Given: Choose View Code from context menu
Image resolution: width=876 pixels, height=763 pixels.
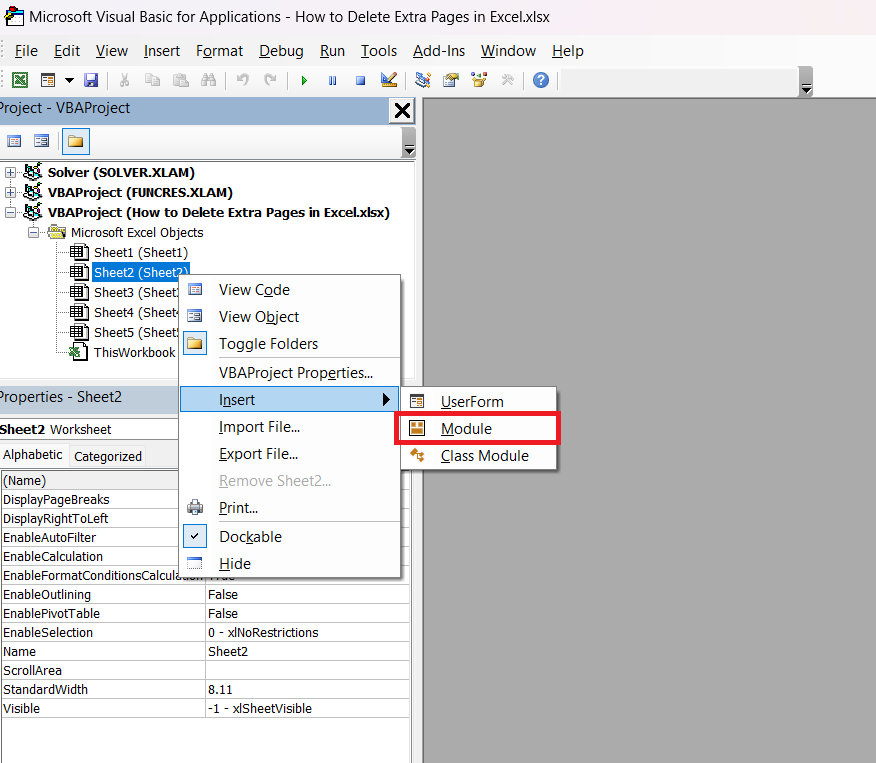Looking at the screenshot, I should tap(290, 290).
